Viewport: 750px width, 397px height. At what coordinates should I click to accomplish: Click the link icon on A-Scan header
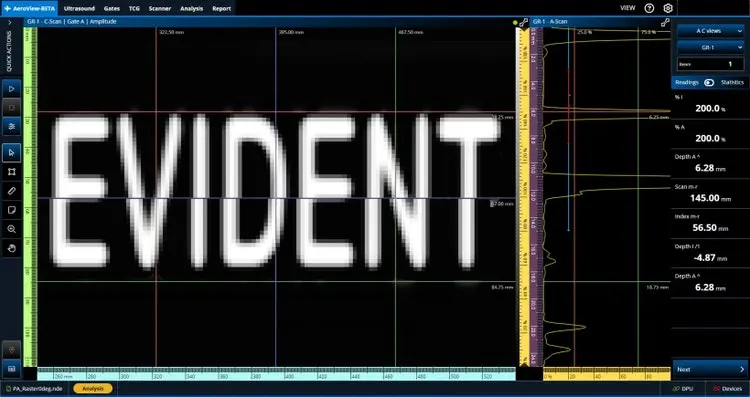[665, 22]
